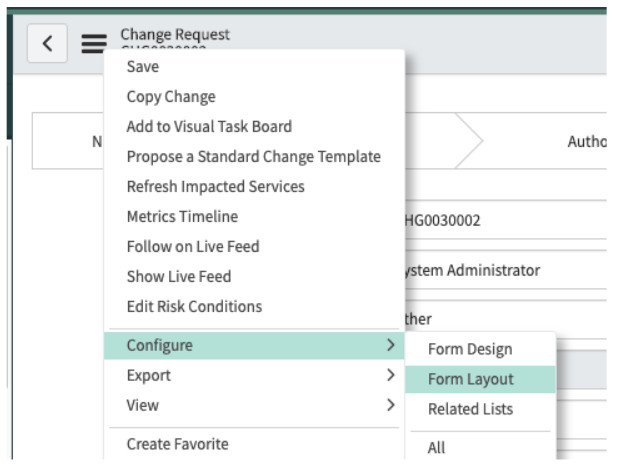Click Refresh Impacted Services
This screenshot has height=471, width=620.
[215, 187]
